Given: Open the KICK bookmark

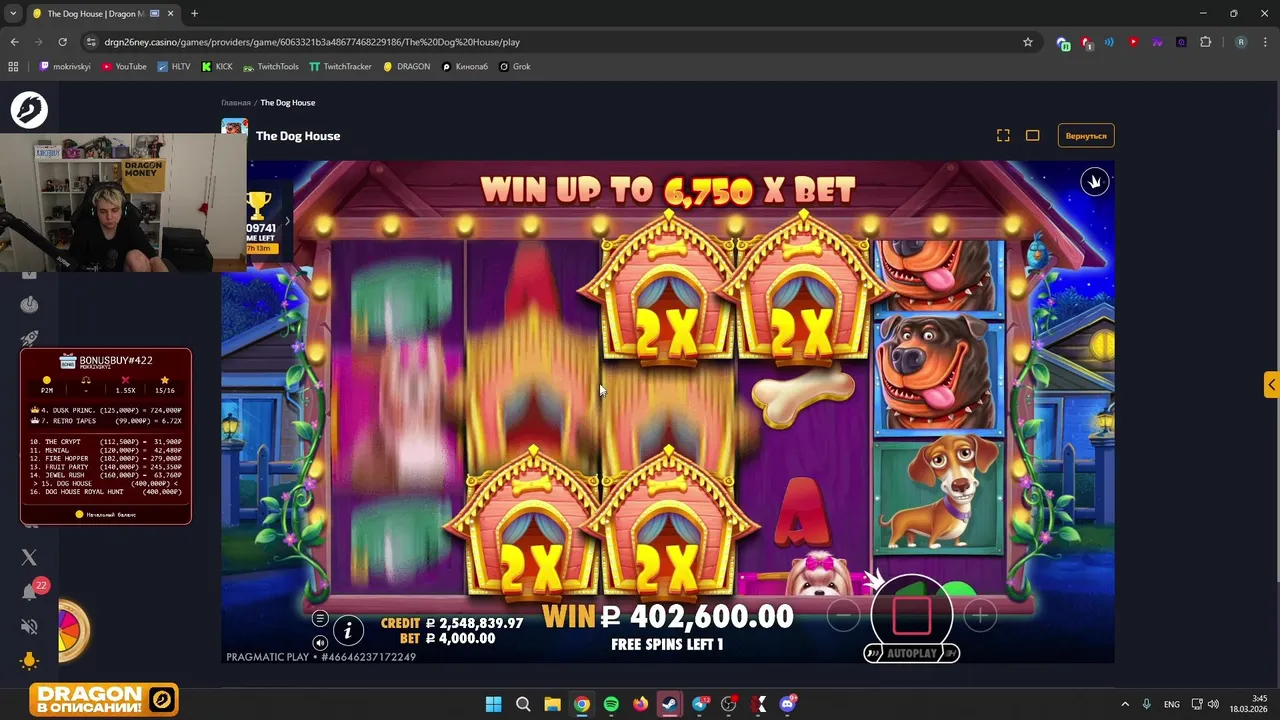Looking at the screenshot, I should tap(217, 66).
